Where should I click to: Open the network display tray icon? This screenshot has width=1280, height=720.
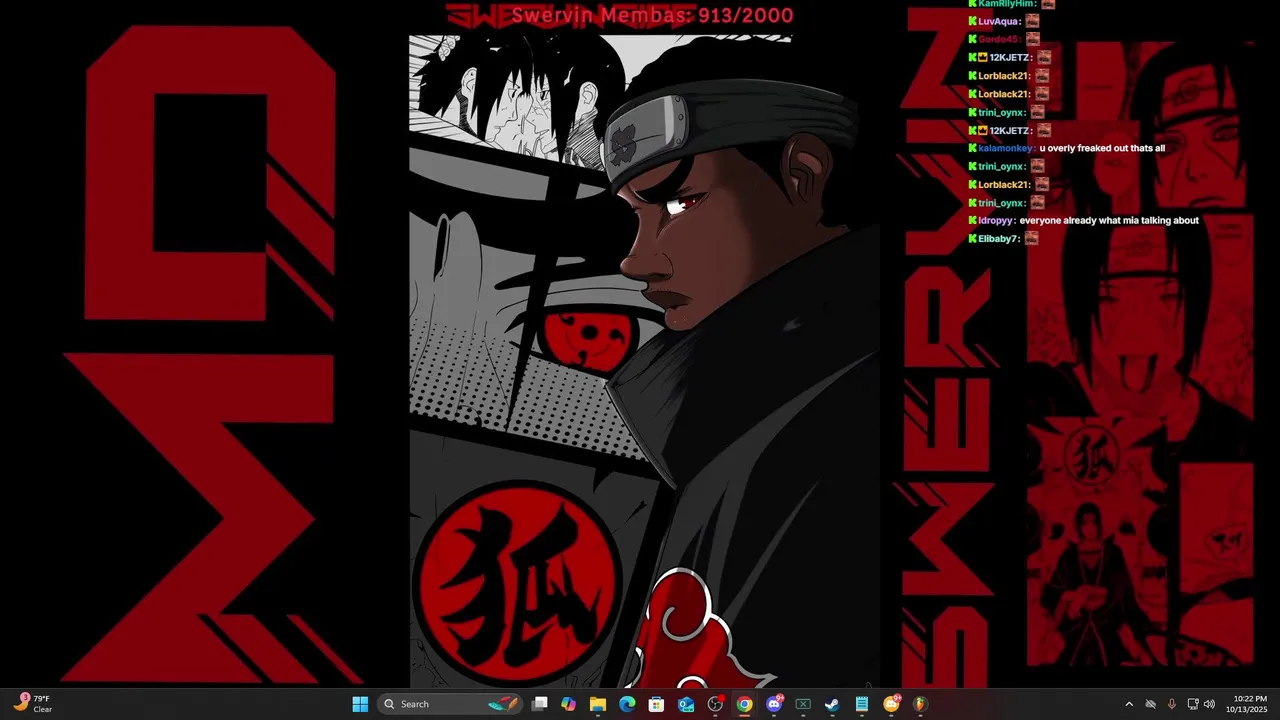[1192, 704]
